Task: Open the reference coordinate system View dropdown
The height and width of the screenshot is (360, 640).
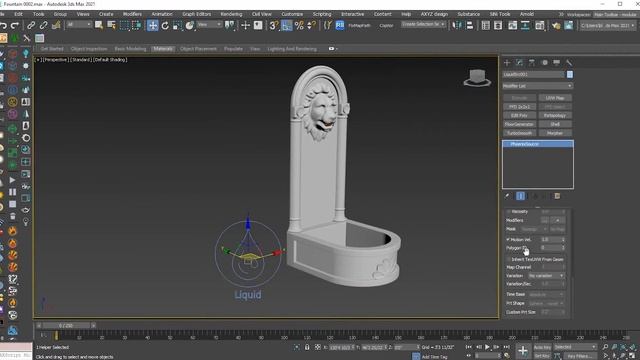Action: (209, 25)
